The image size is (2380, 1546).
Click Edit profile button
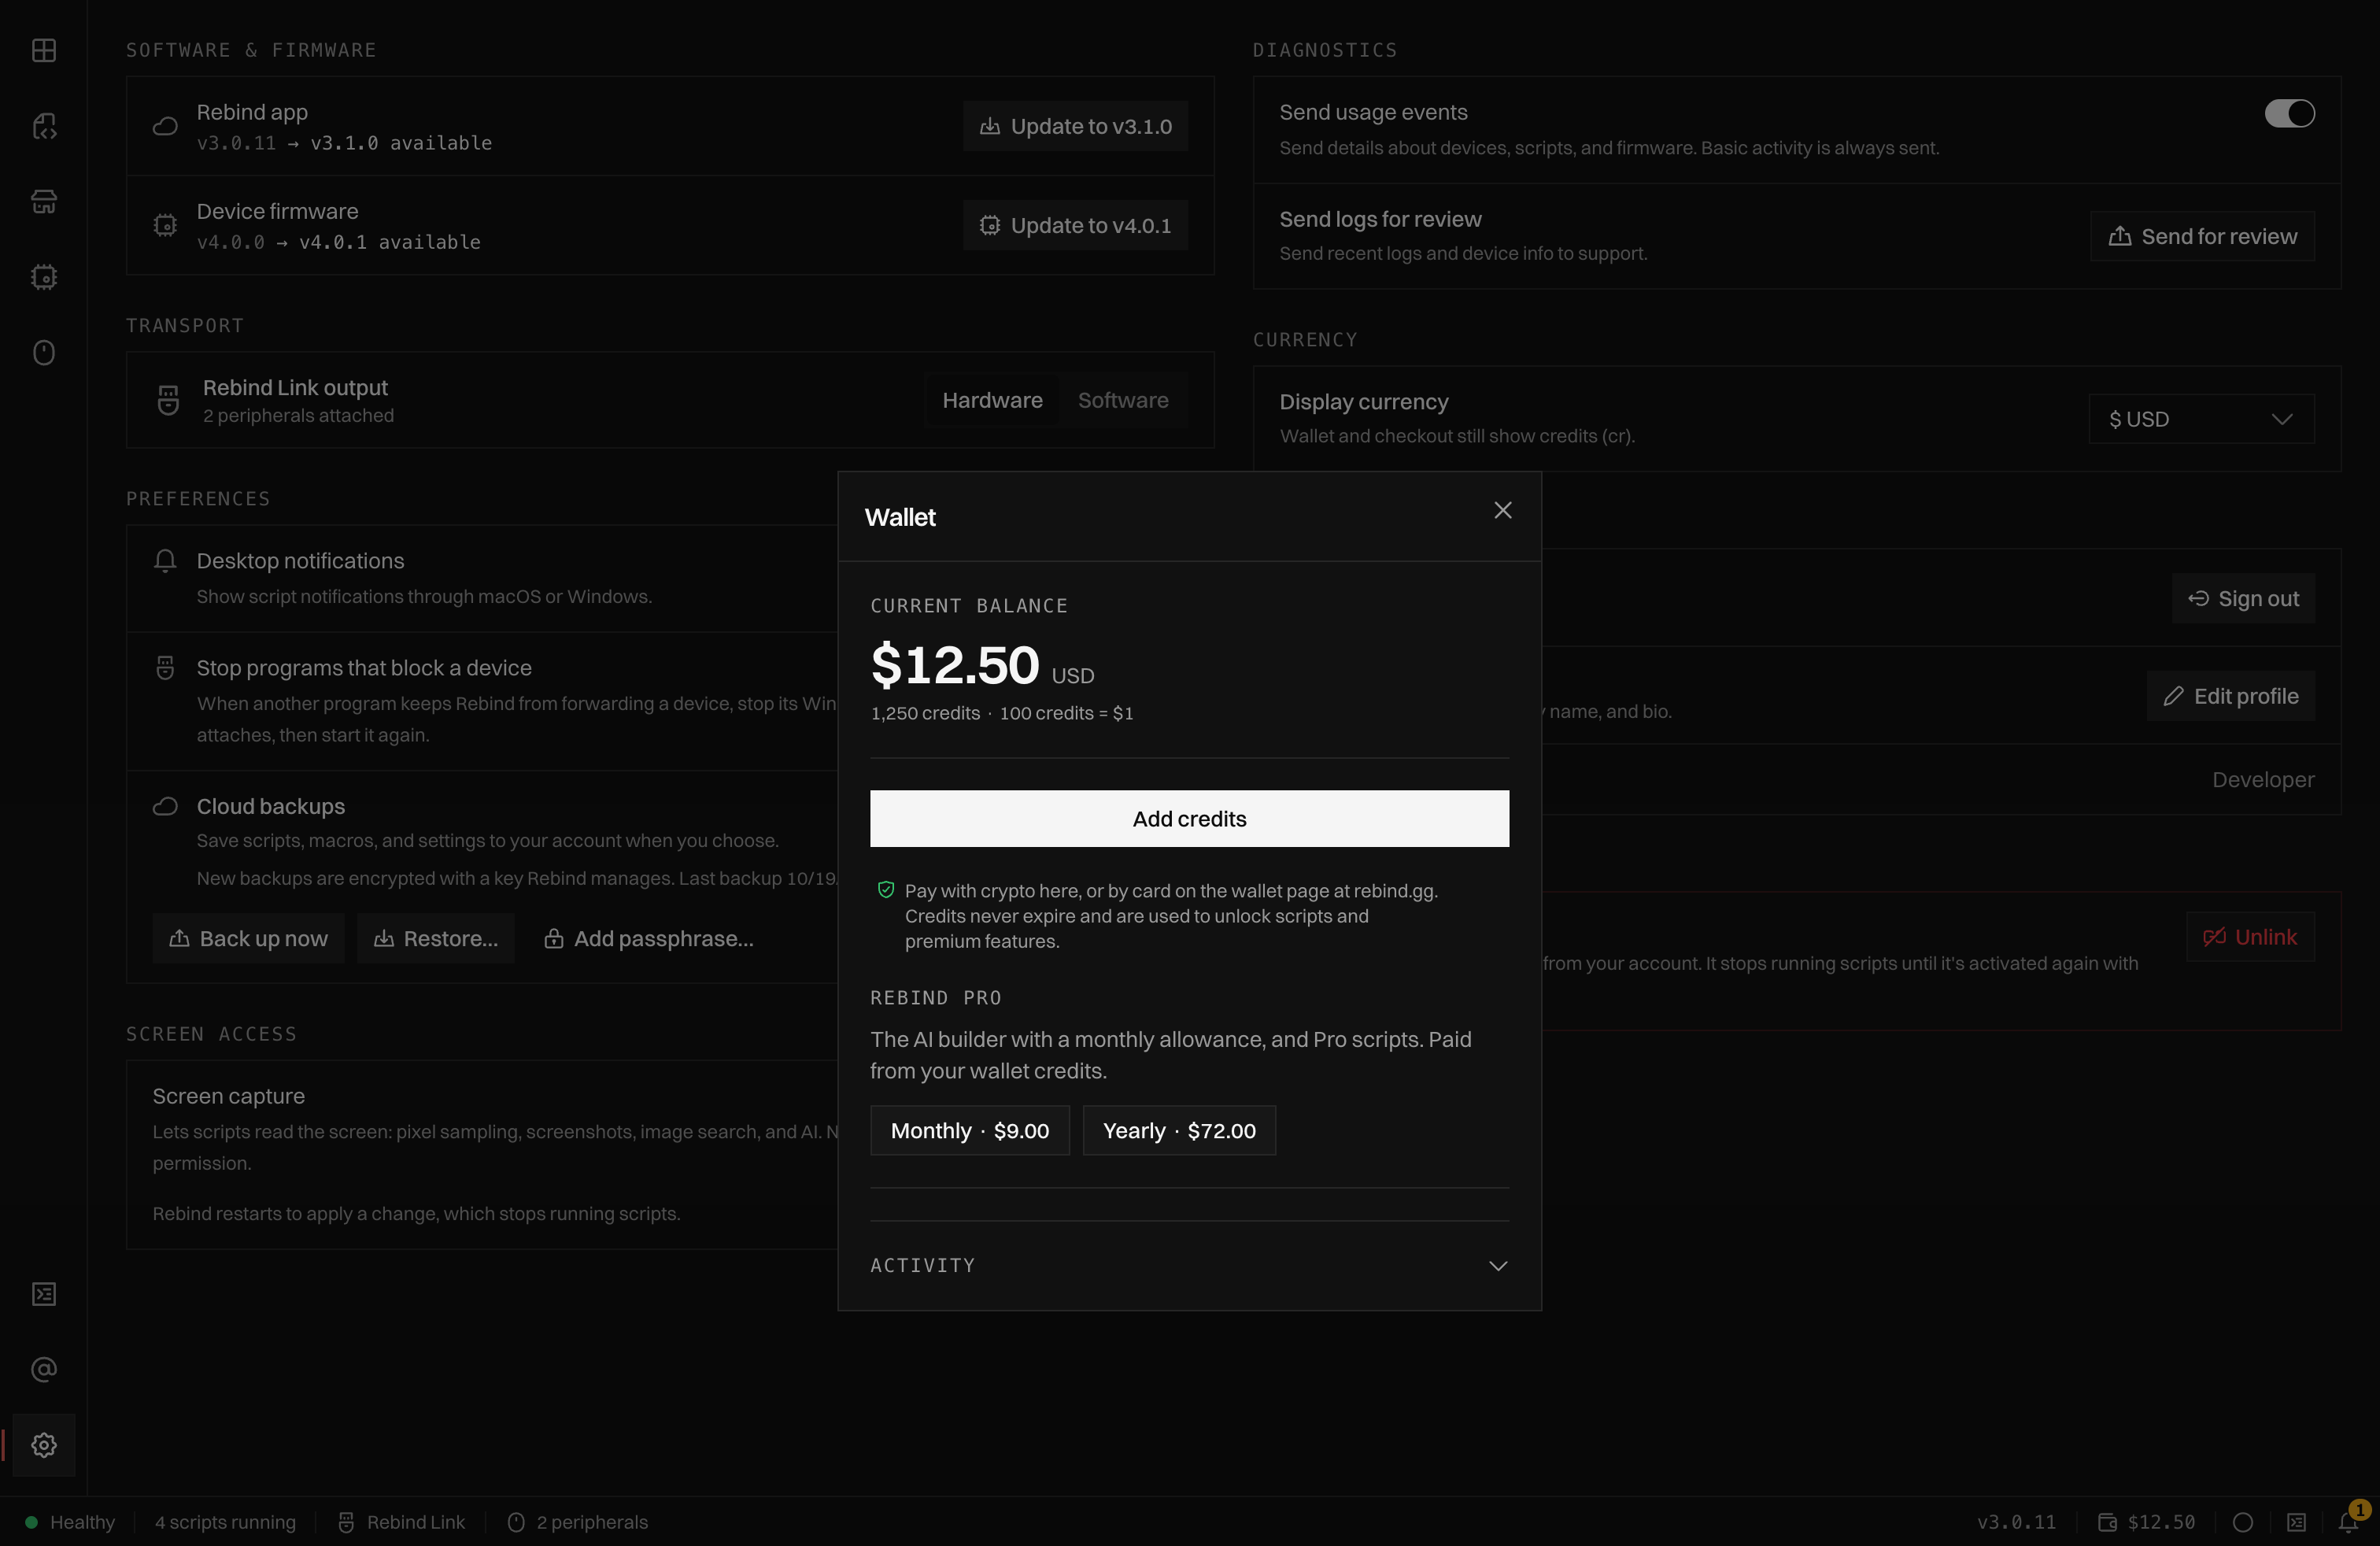[x=2230, y=696]
